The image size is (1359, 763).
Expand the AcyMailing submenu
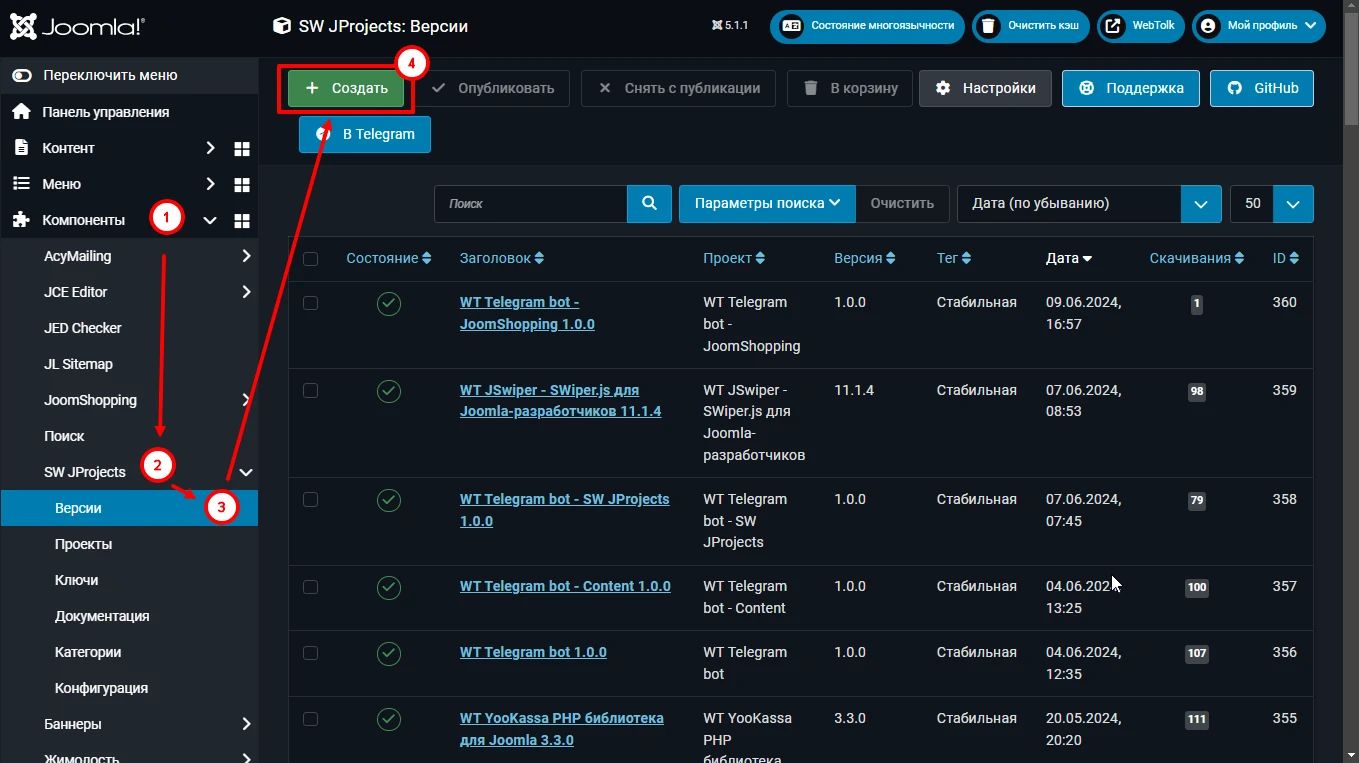click(246, 256)
